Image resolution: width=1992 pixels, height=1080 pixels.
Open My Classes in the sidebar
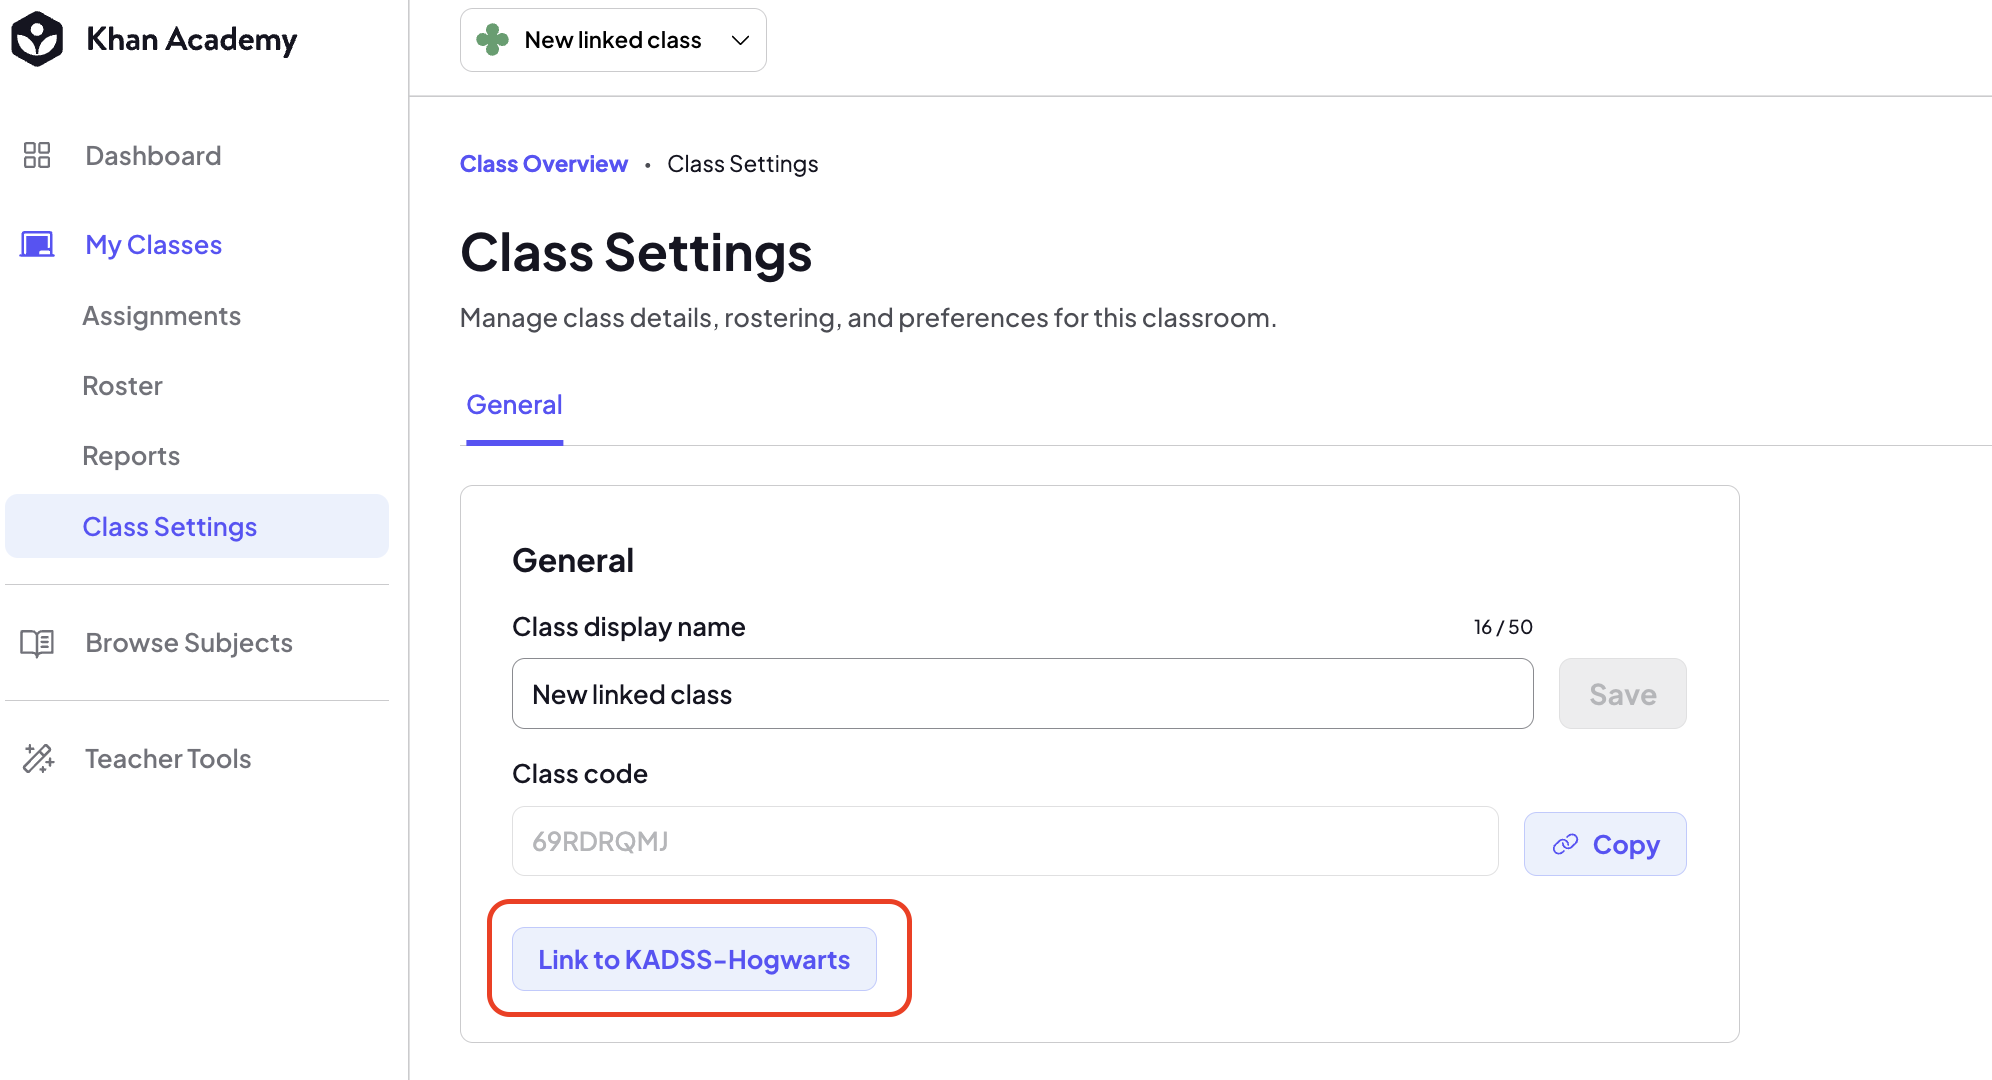(153, 244)
